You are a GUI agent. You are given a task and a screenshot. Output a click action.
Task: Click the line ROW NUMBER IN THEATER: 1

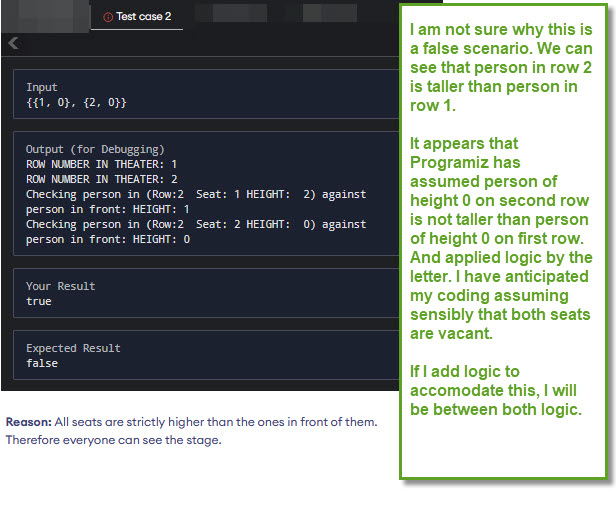(101, 164)
